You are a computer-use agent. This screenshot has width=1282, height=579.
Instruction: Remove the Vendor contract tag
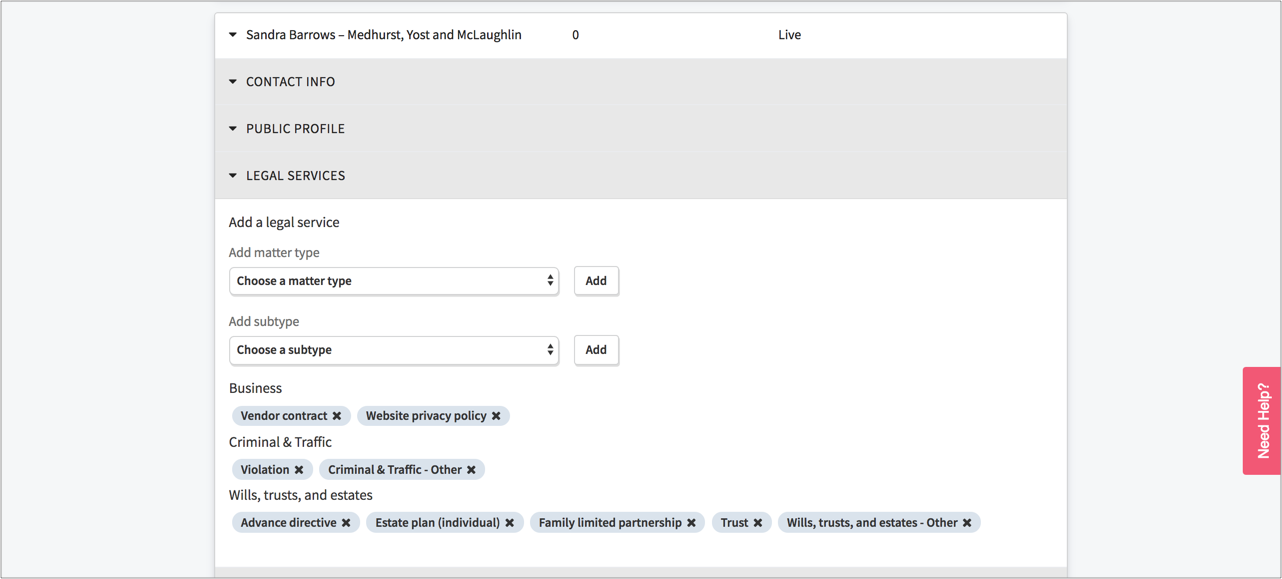coord(337,416)
